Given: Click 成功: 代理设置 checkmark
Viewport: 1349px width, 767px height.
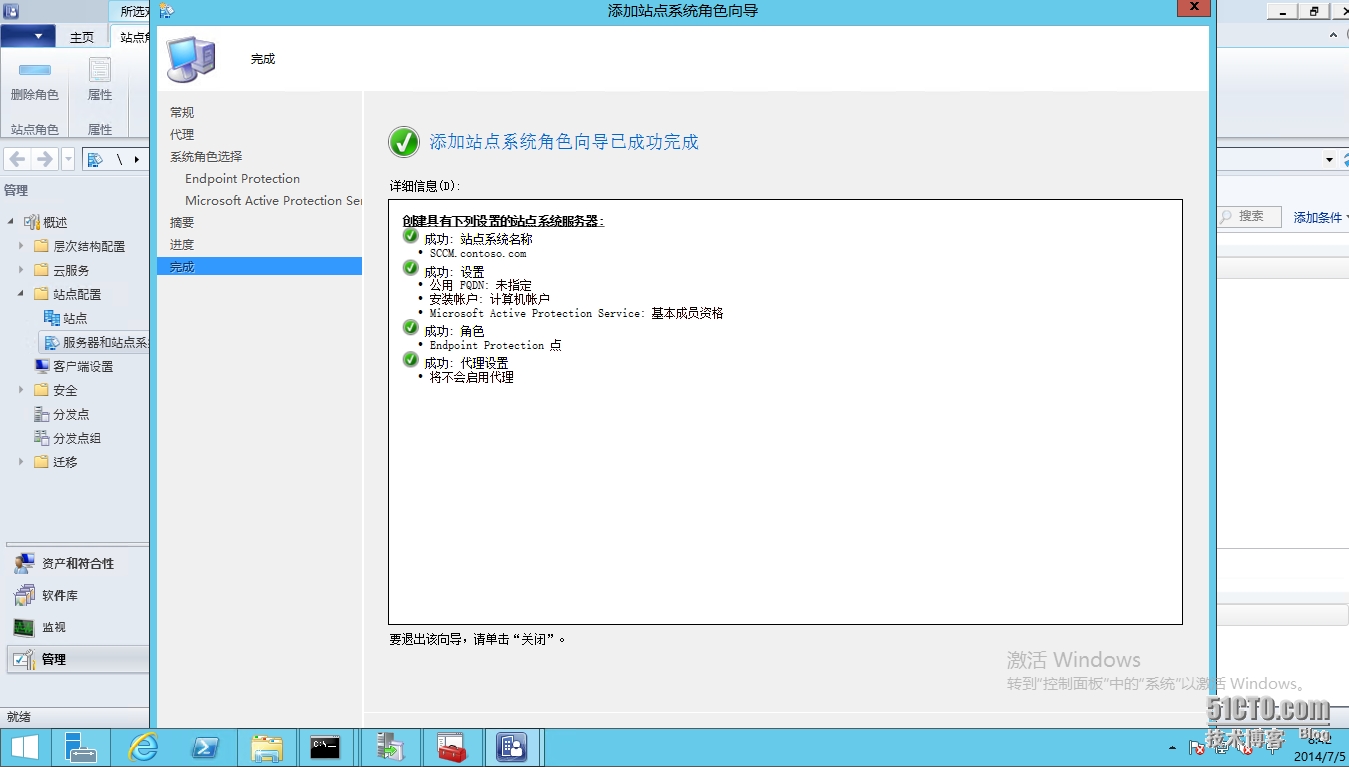Looking at the screenshot, I should click(410, 359).
